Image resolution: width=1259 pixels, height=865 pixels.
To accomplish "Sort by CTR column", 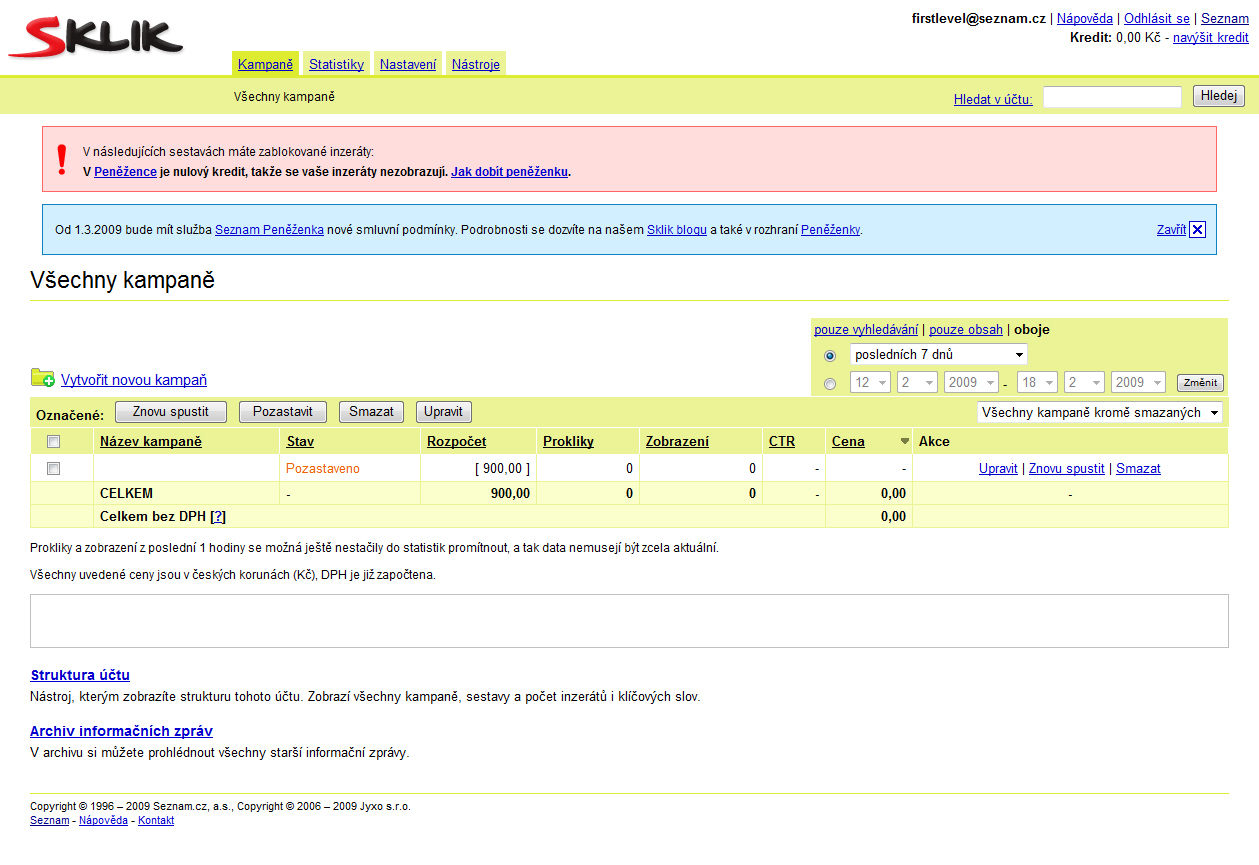I will coord(782,442).
